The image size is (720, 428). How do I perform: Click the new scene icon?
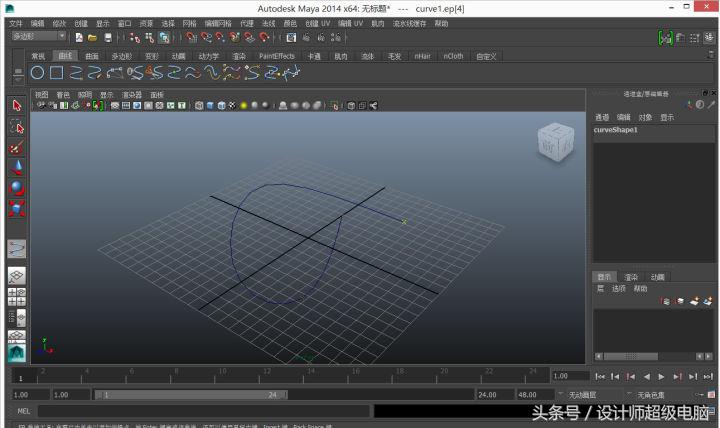tap(79, 38)
